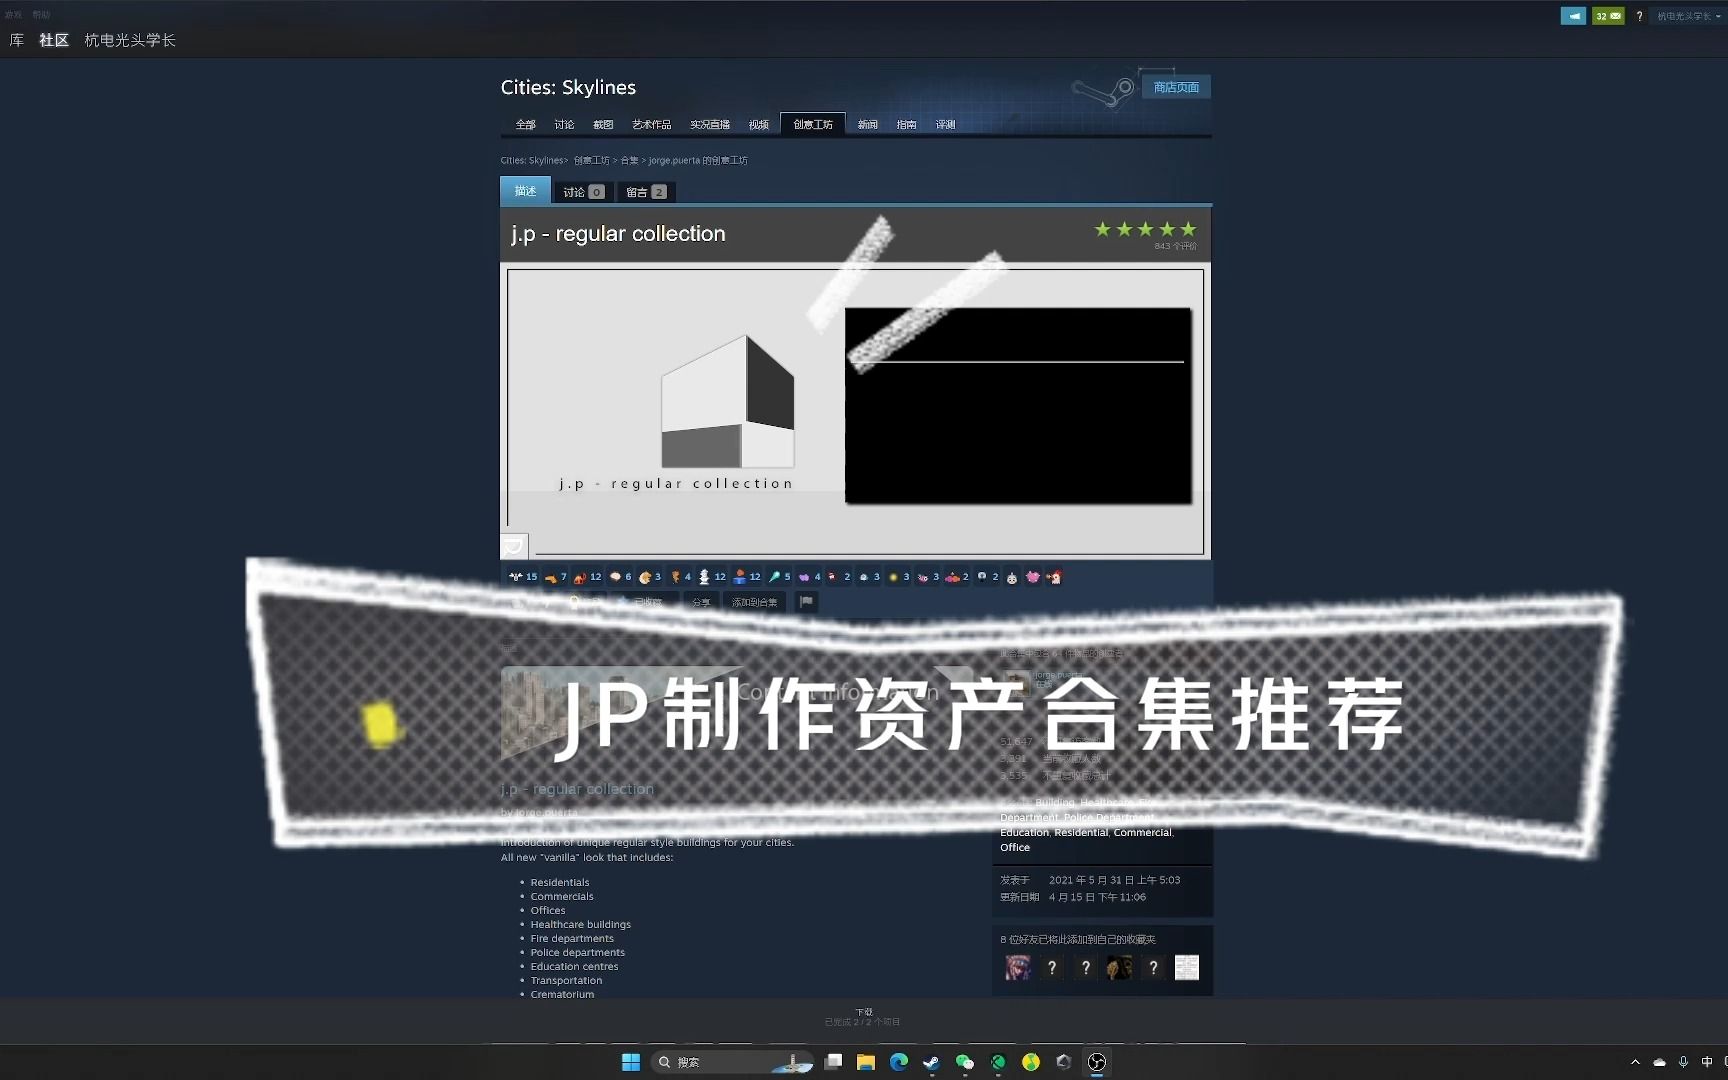Click the white statue award showing 12
Image resolution: width=1728 pixels, height=1080 pixels.
tap(712, 577)
